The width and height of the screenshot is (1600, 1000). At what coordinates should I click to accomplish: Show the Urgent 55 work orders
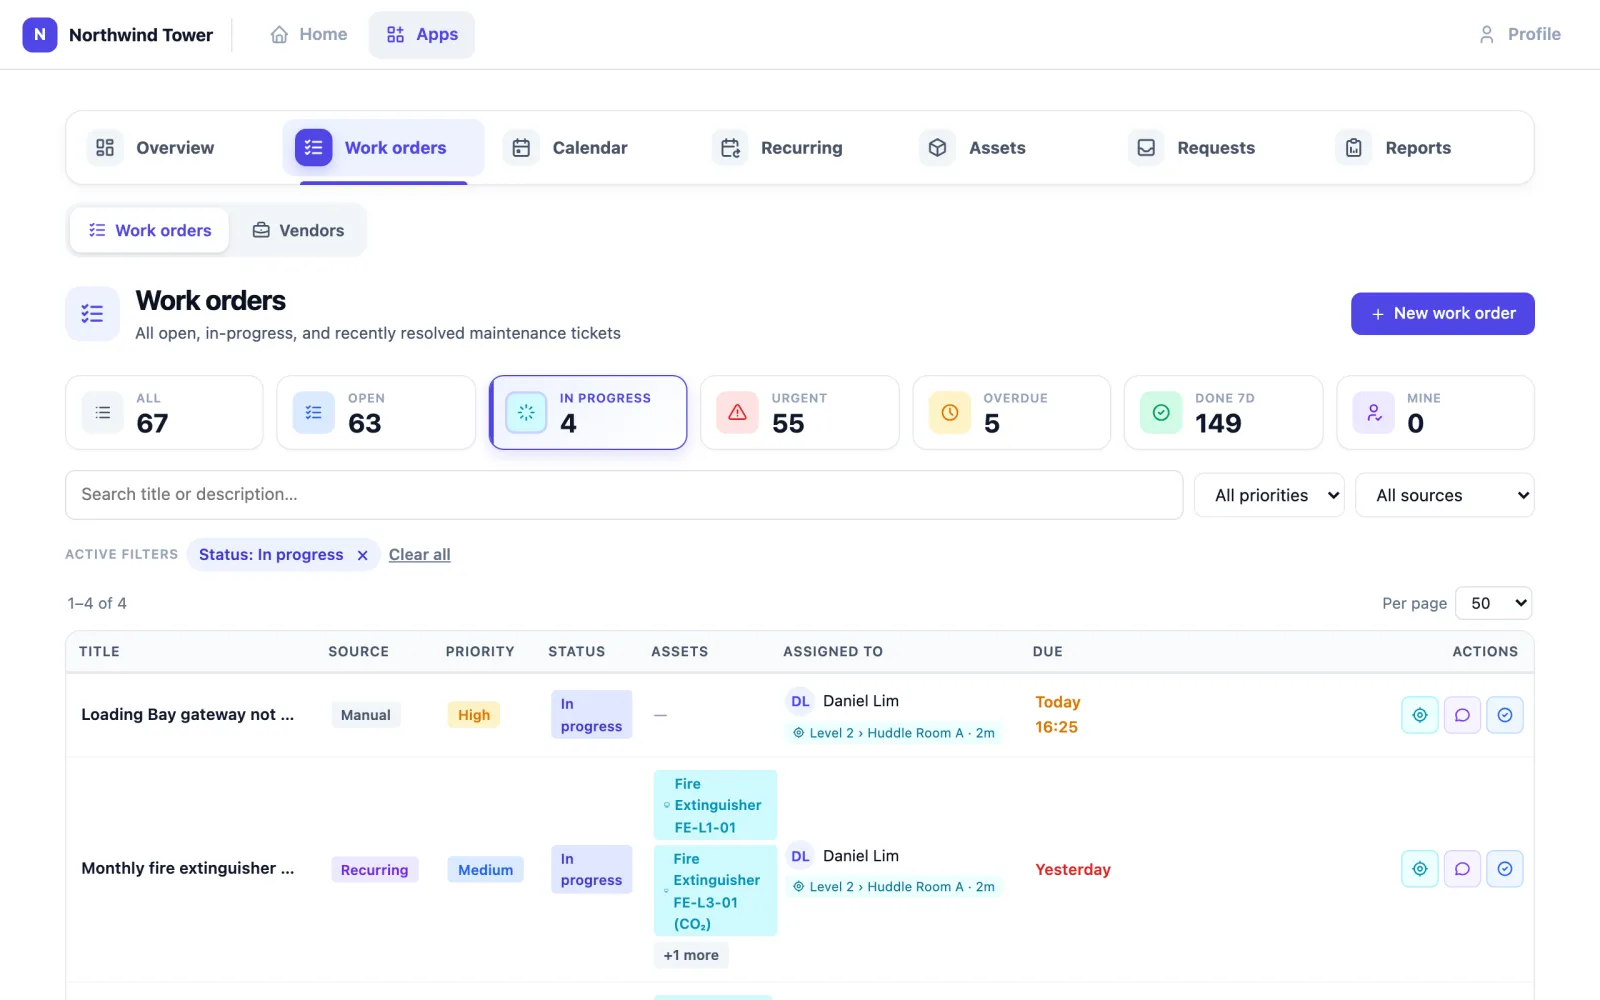(800, 413)
